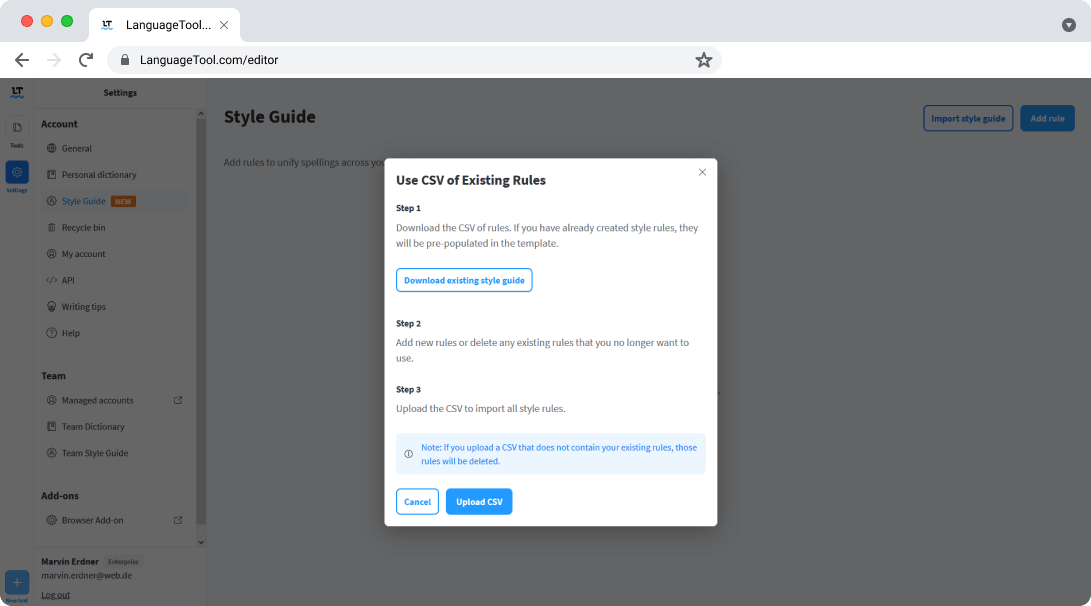Reload the page with refresh icon
The width and height of the screenshot is (1091, 606).
coord(86,60)
